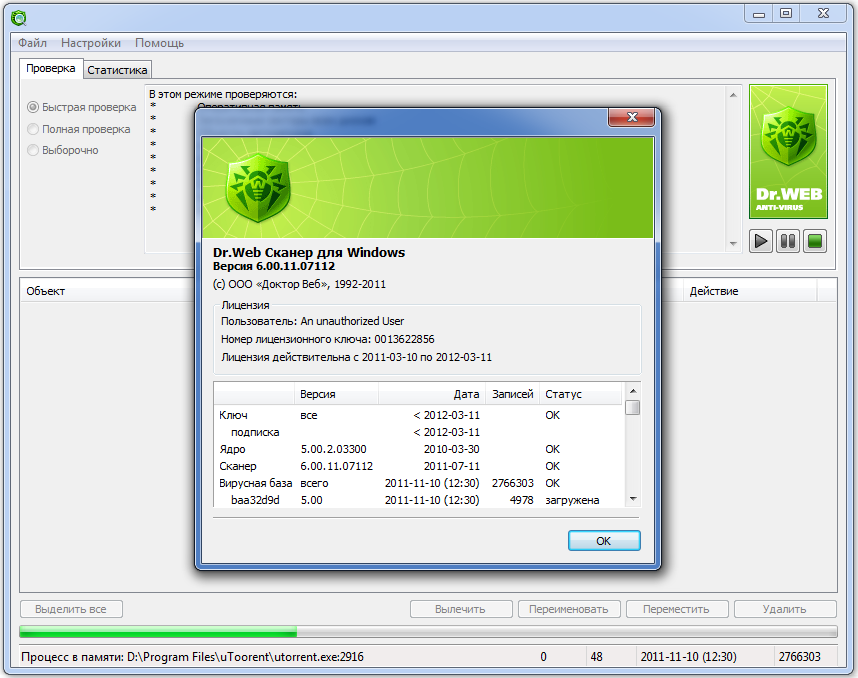The image size is (858, 678).
Task: Click the Статус column header in About dialog
Action: (x=581, y=394)
